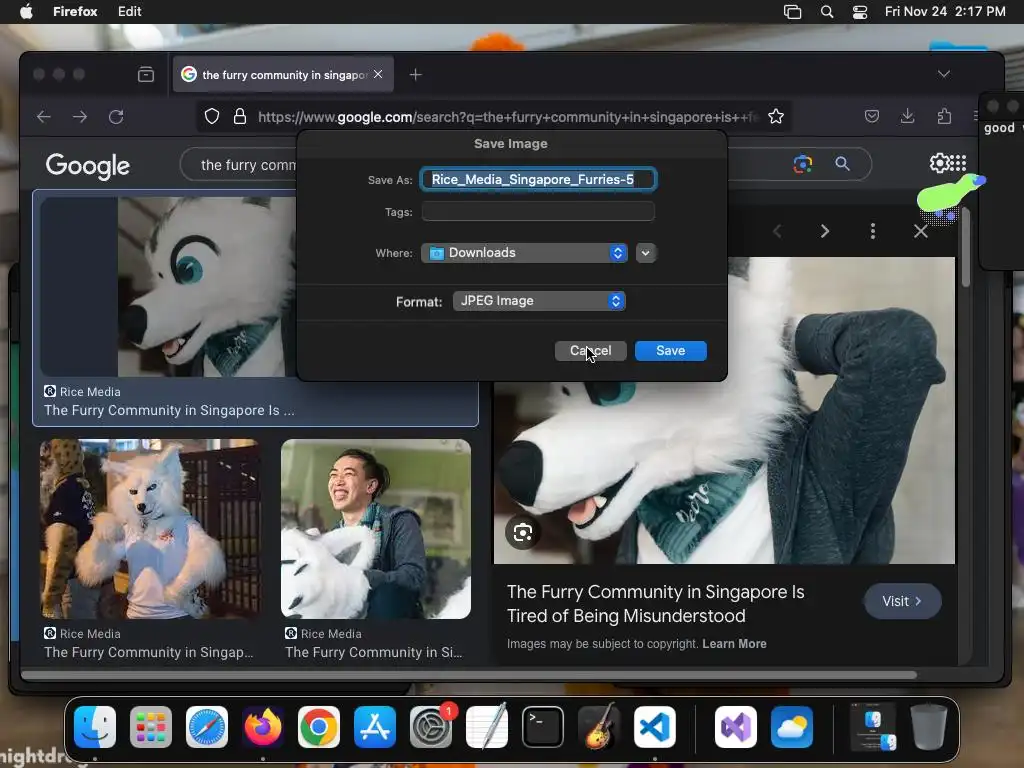Launch GarageBand from the Dock
The height and width of the screenshot is (768, 1024).
tap(599, 727)
